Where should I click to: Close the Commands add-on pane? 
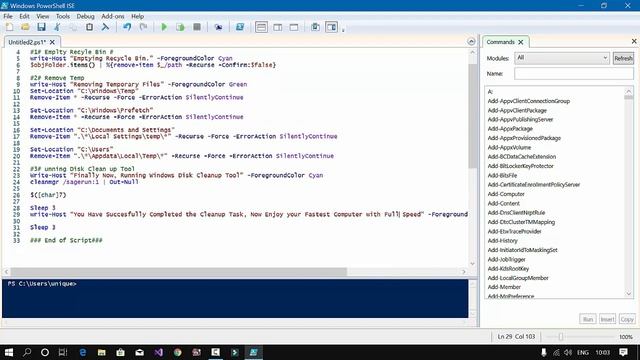(634, 41)
